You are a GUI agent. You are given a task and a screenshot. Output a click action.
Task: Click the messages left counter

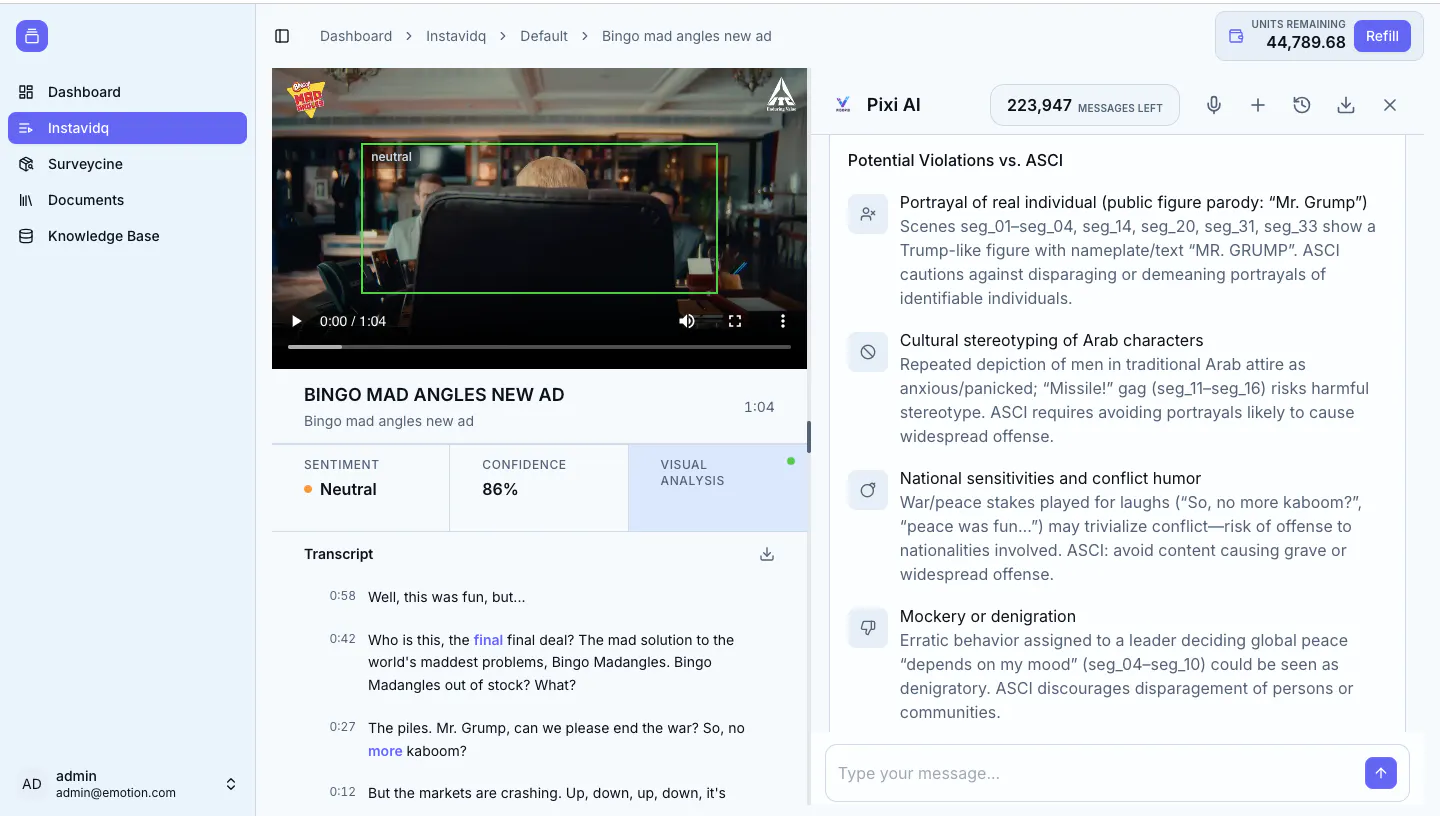1084,105
